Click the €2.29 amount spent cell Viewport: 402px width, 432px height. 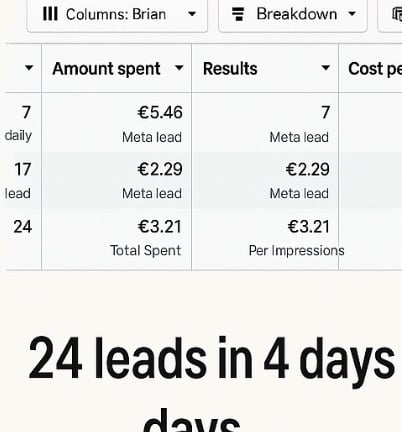coord(117,180)
